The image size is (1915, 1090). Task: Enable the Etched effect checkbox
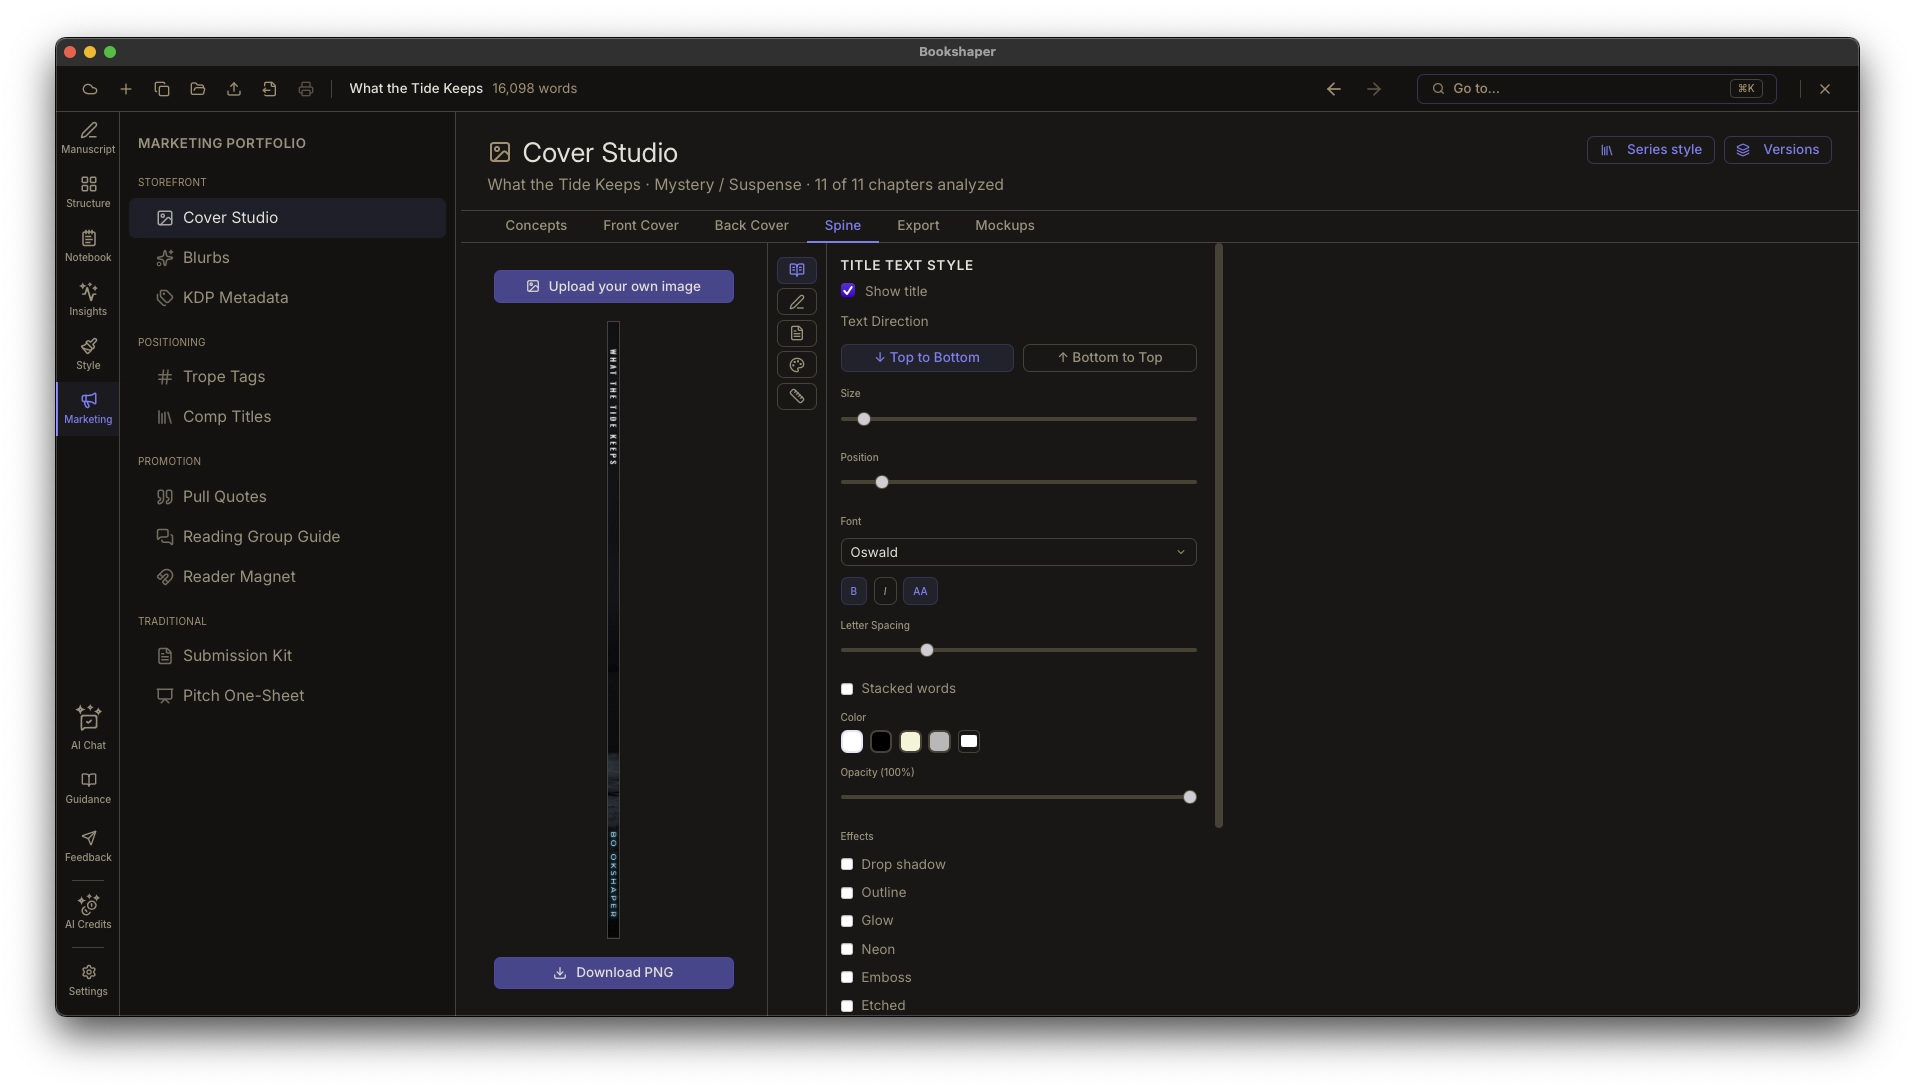click(847, 1006)
